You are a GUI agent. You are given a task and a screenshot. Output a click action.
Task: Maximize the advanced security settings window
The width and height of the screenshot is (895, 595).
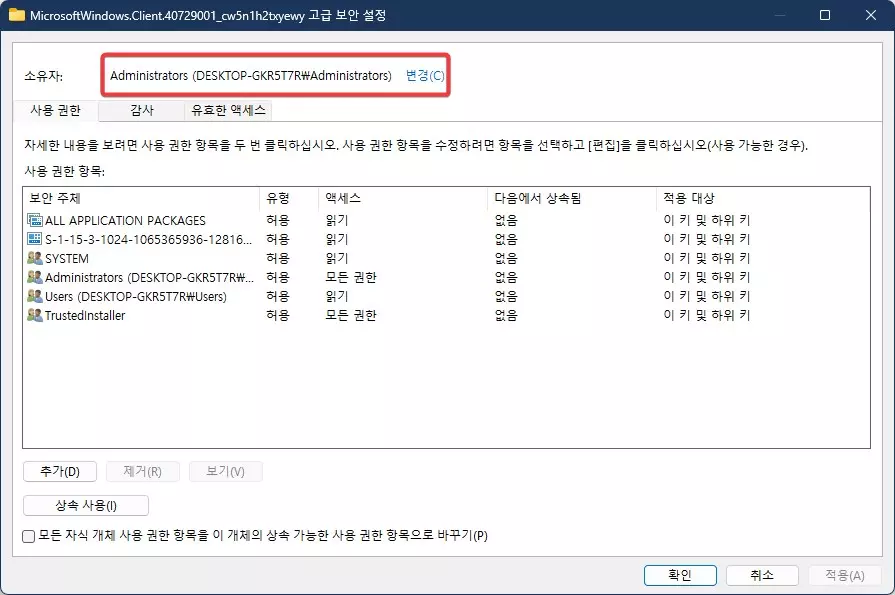tap(825, 15)
